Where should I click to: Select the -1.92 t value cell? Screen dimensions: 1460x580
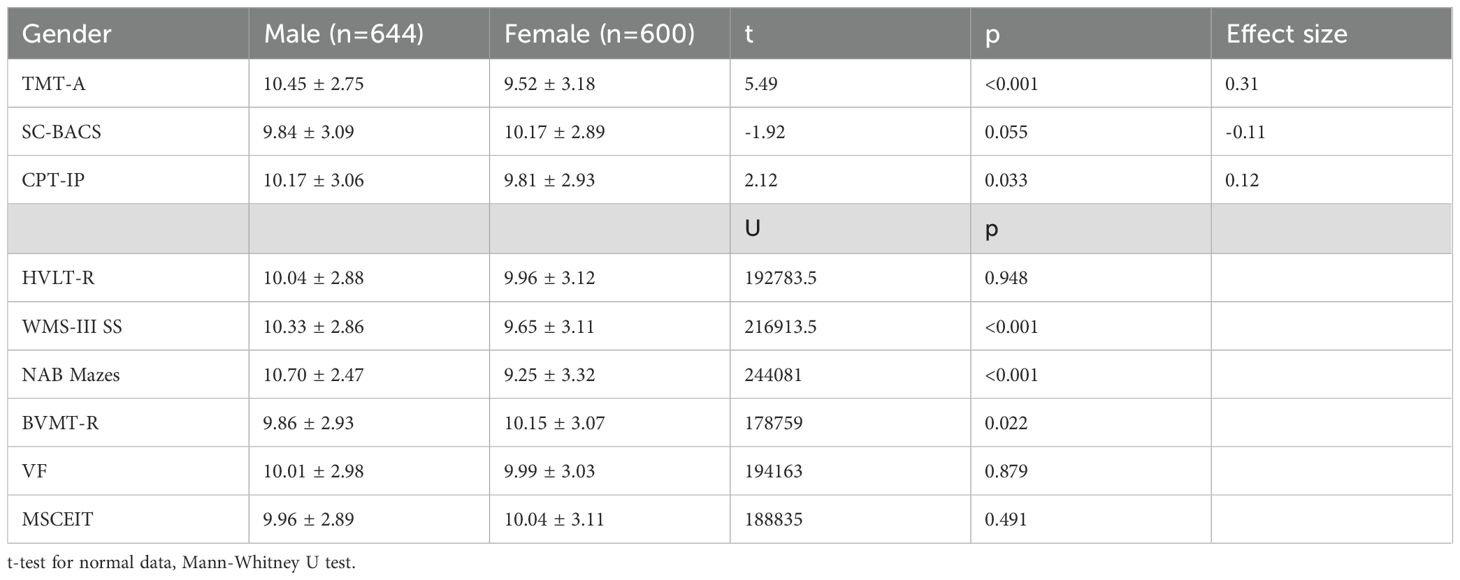762,132
